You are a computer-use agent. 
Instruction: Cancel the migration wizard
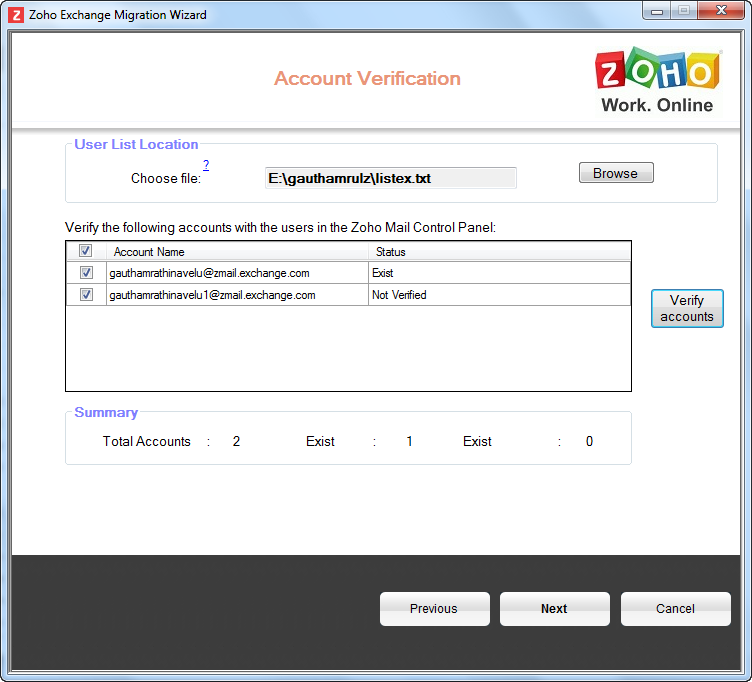coord(675,609)
